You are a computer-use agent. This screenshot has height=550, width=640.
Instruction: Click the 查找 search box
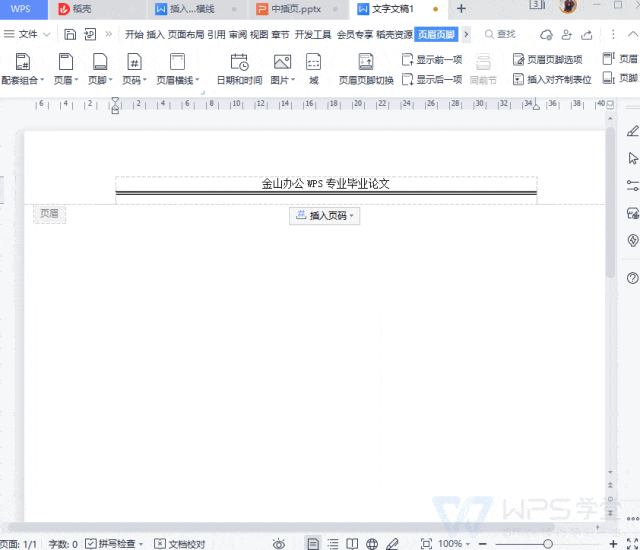tap(500, 34)
